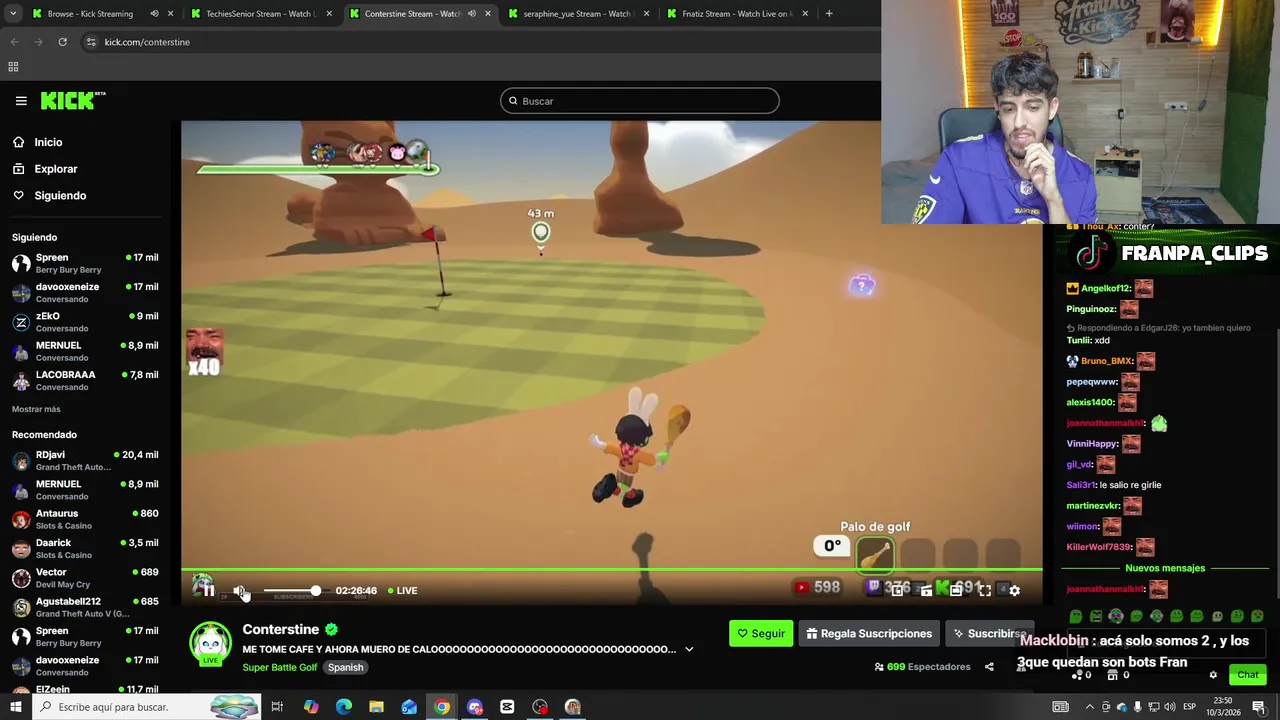Open chat settings gear beside Chat button
The width and height of the screenshot is (1280, 720).
[1213, 675]
